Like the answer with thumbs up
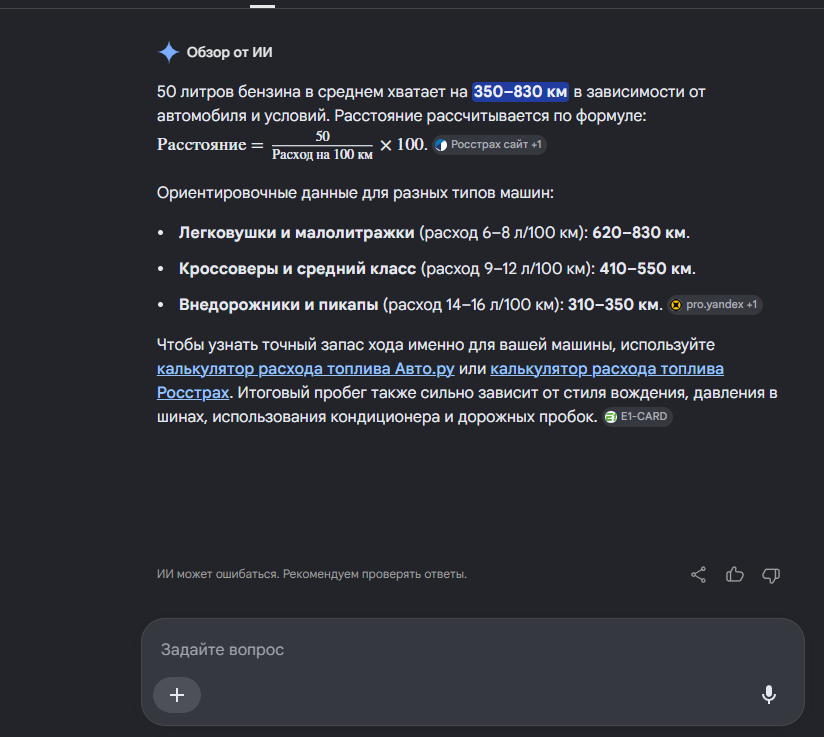Image resolution: width=824 pixels, height=737 pixels. [x=735, y=575]
